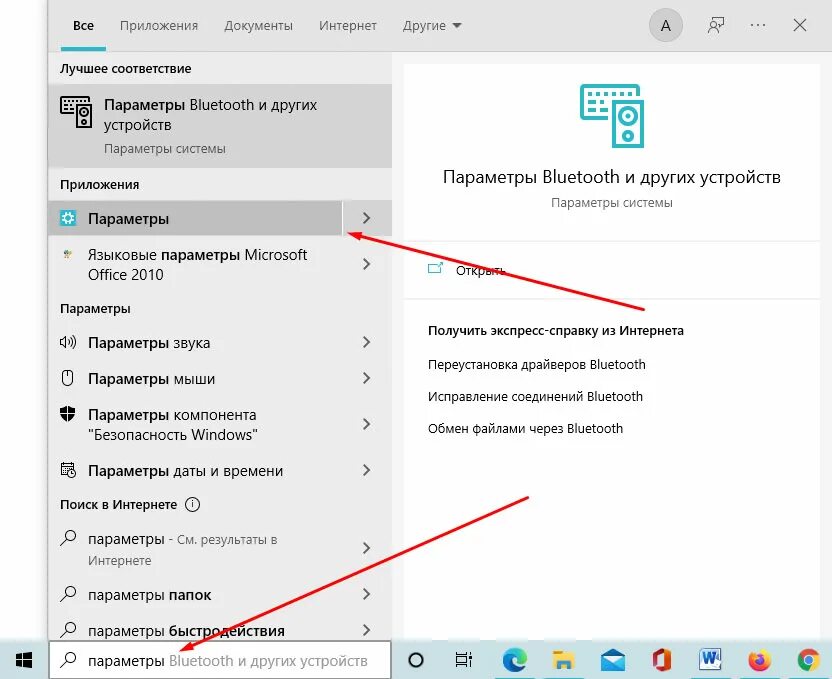Viewport: 832px width, 679px height.
Task: Launch Microsoft Office from the taskbar
Action: tap(661, 660)
